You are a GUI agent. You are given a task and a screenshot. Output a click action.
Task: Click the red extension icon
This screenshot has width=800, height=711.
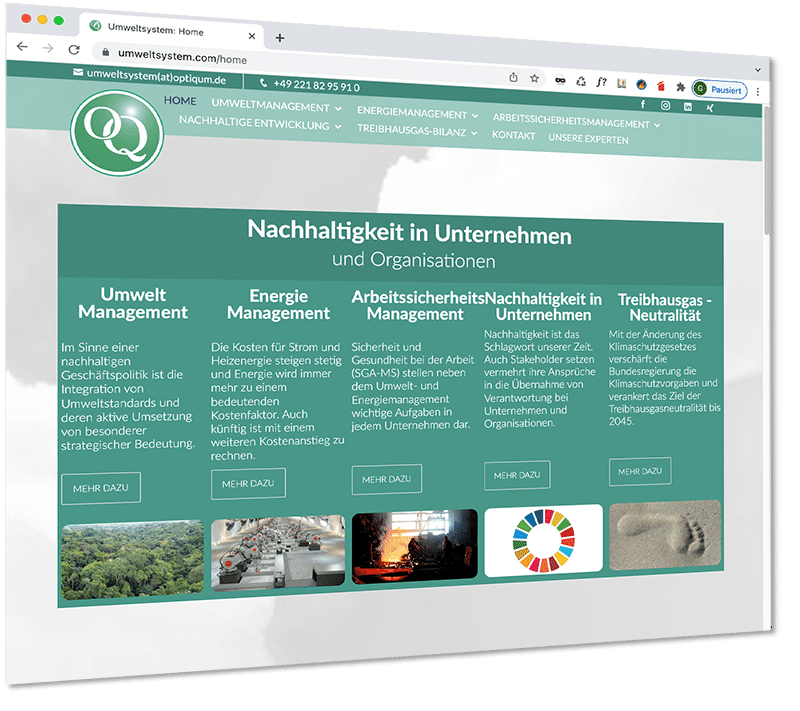[x=661, y=86]
